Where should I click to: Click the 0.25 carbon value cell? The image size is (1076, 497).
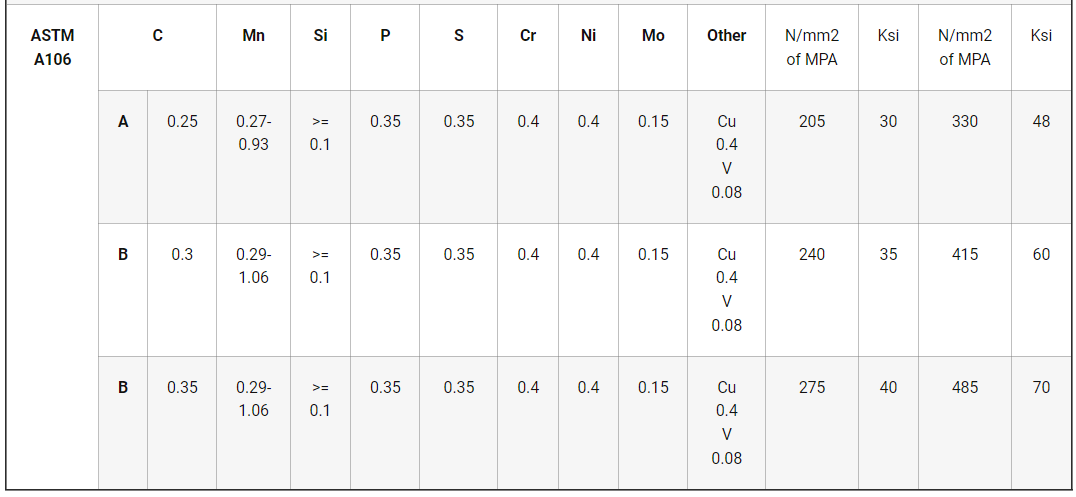[182, 121]
